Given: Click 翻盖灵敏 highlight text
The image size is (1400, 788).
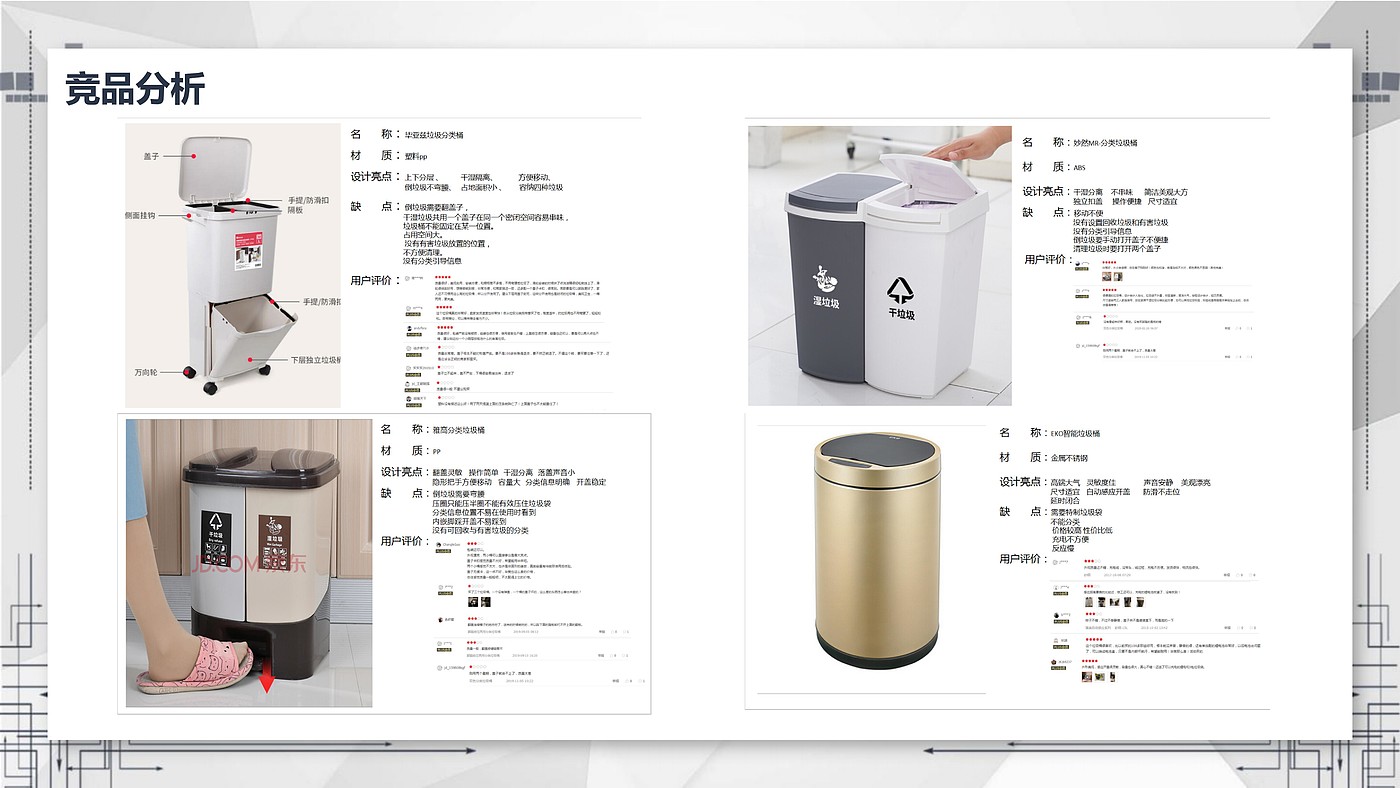Looking at the screenshot, I should pos(447,472).
